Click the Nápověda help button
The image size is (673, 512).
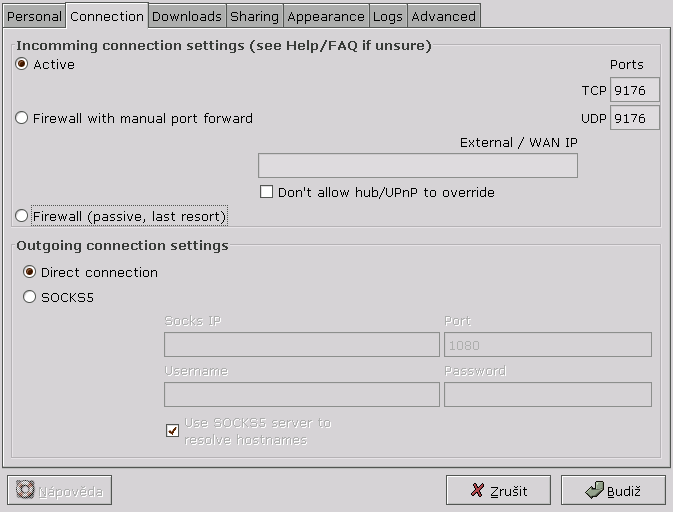tap(59, 490)
